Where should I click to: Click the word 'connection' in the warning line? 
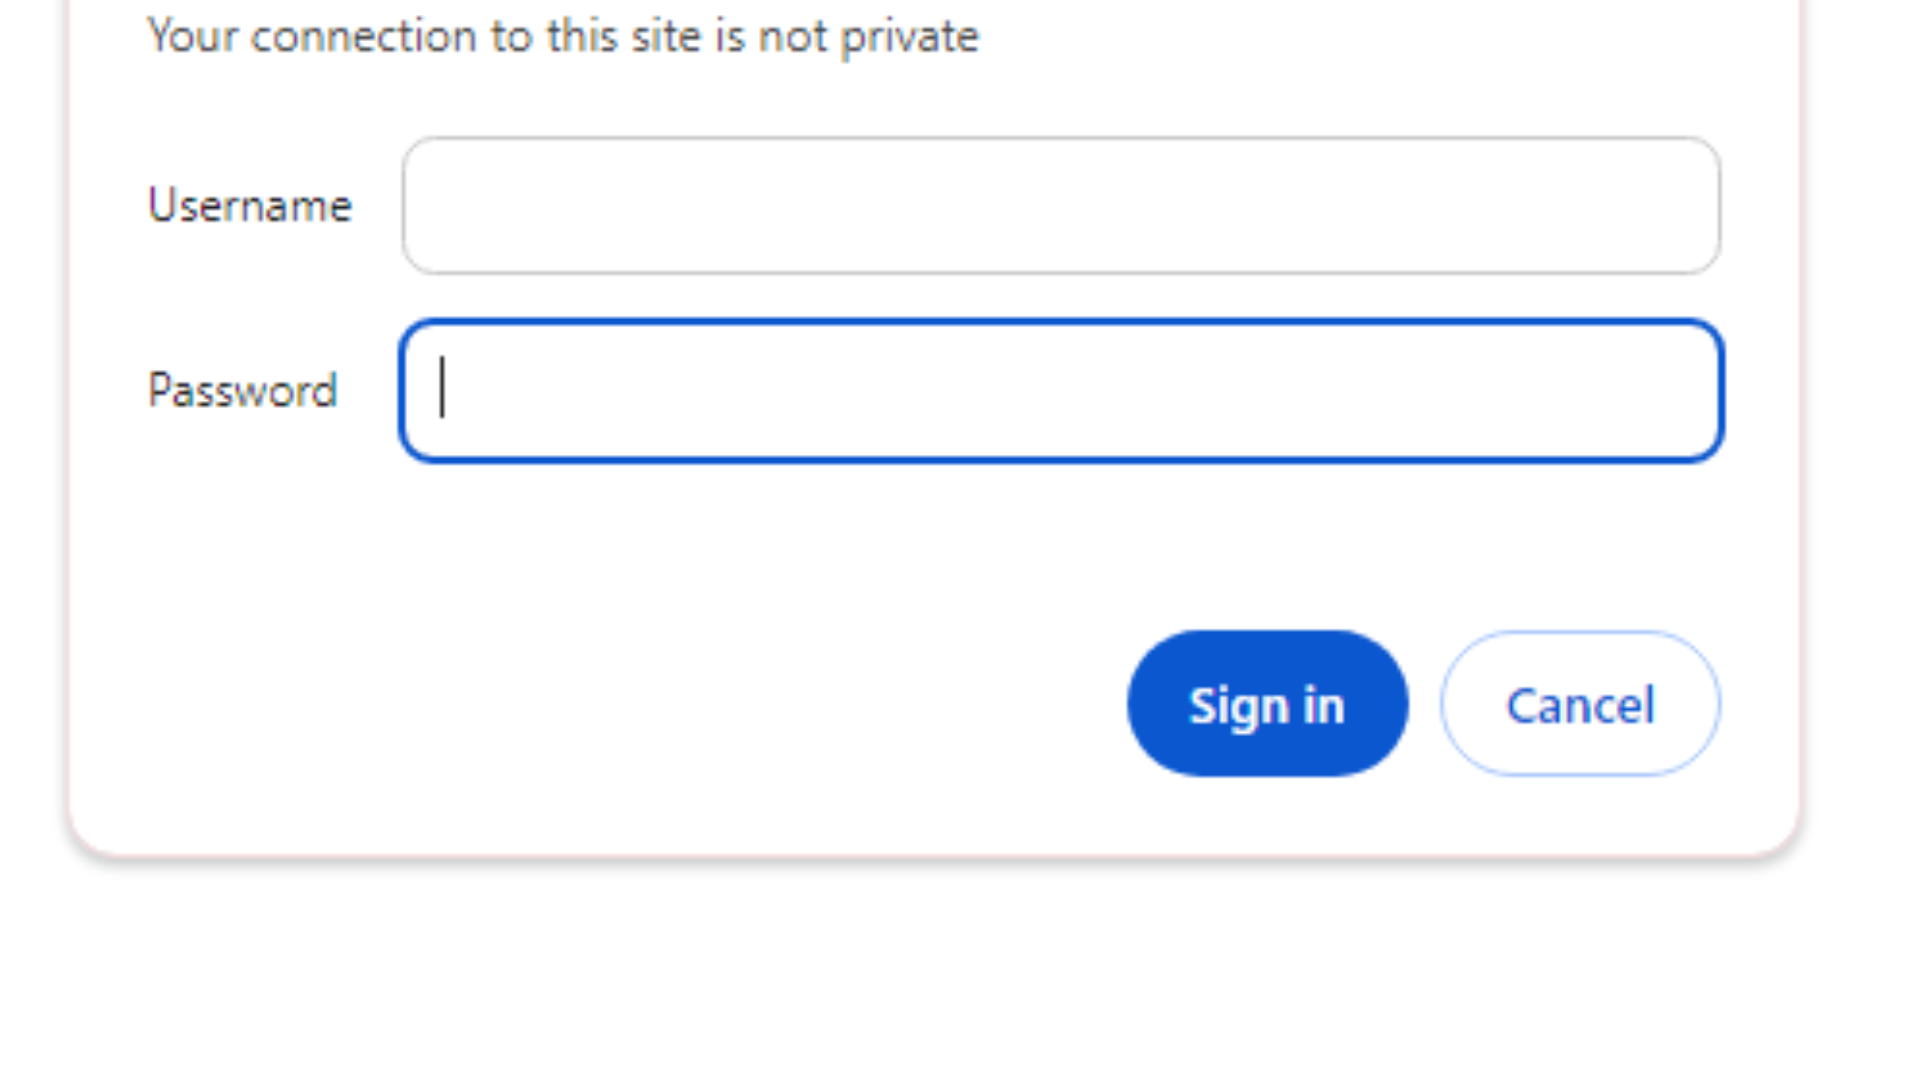tap(363, 37)
